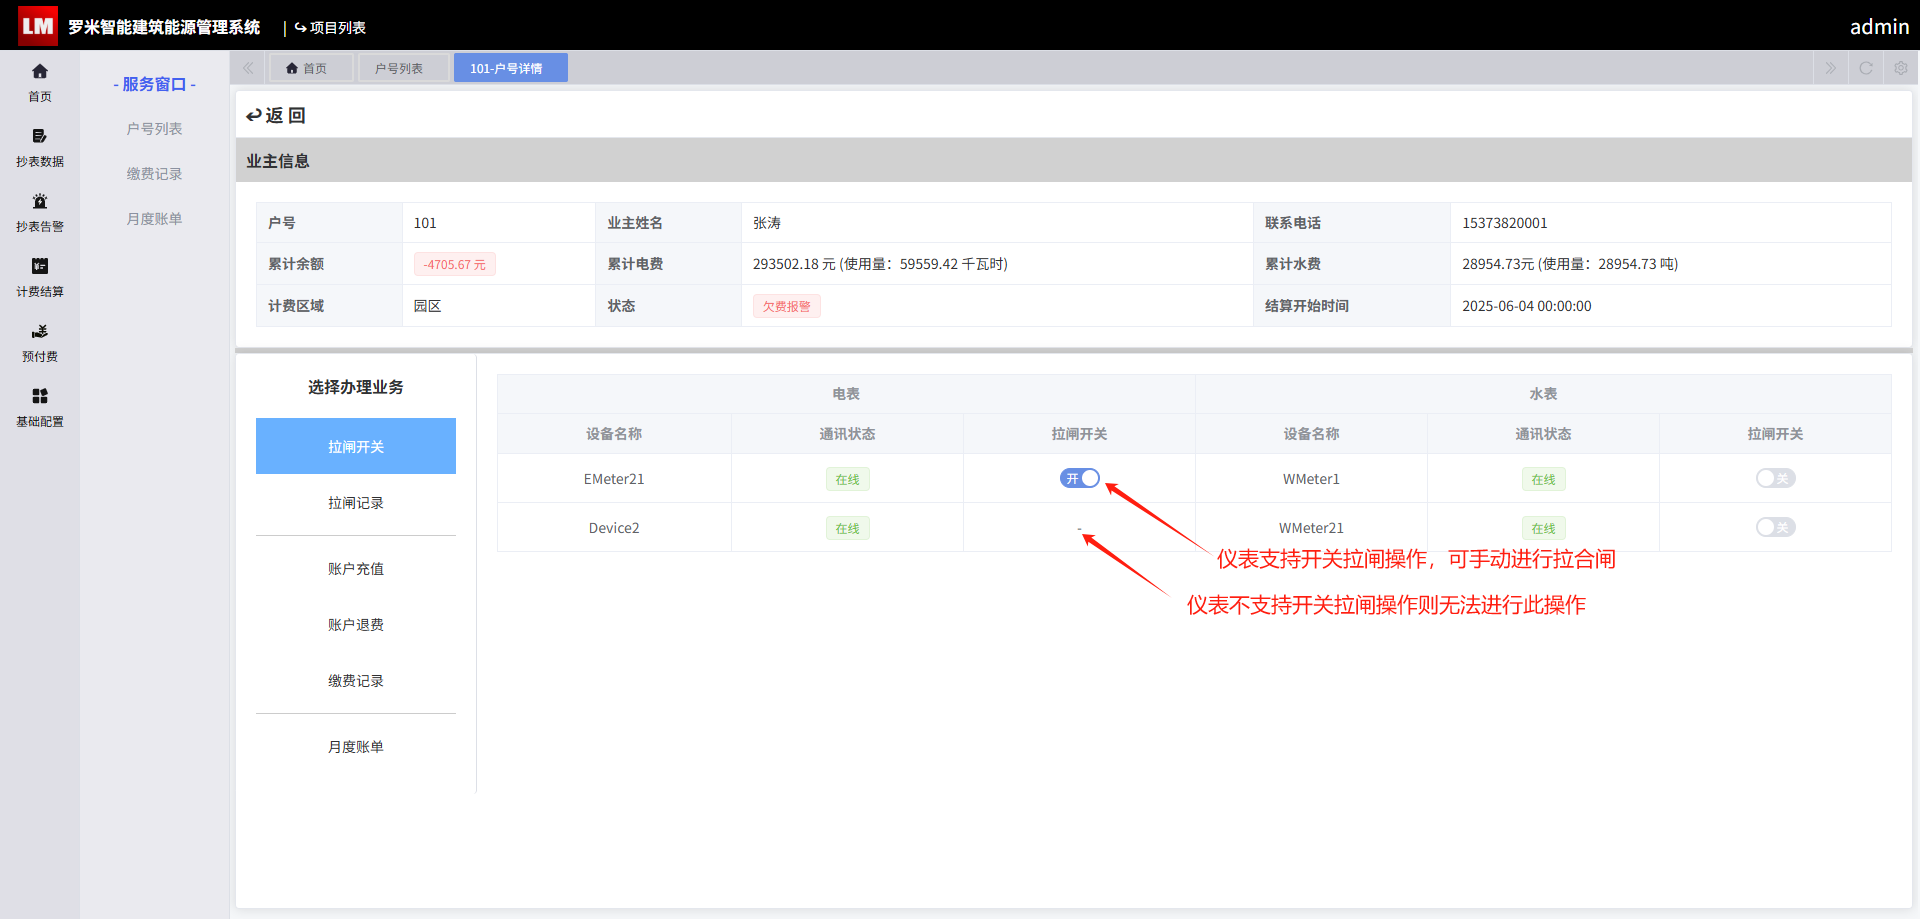
Task: Click the tab scroll-right double chevron
Action: coord(1830,68)
